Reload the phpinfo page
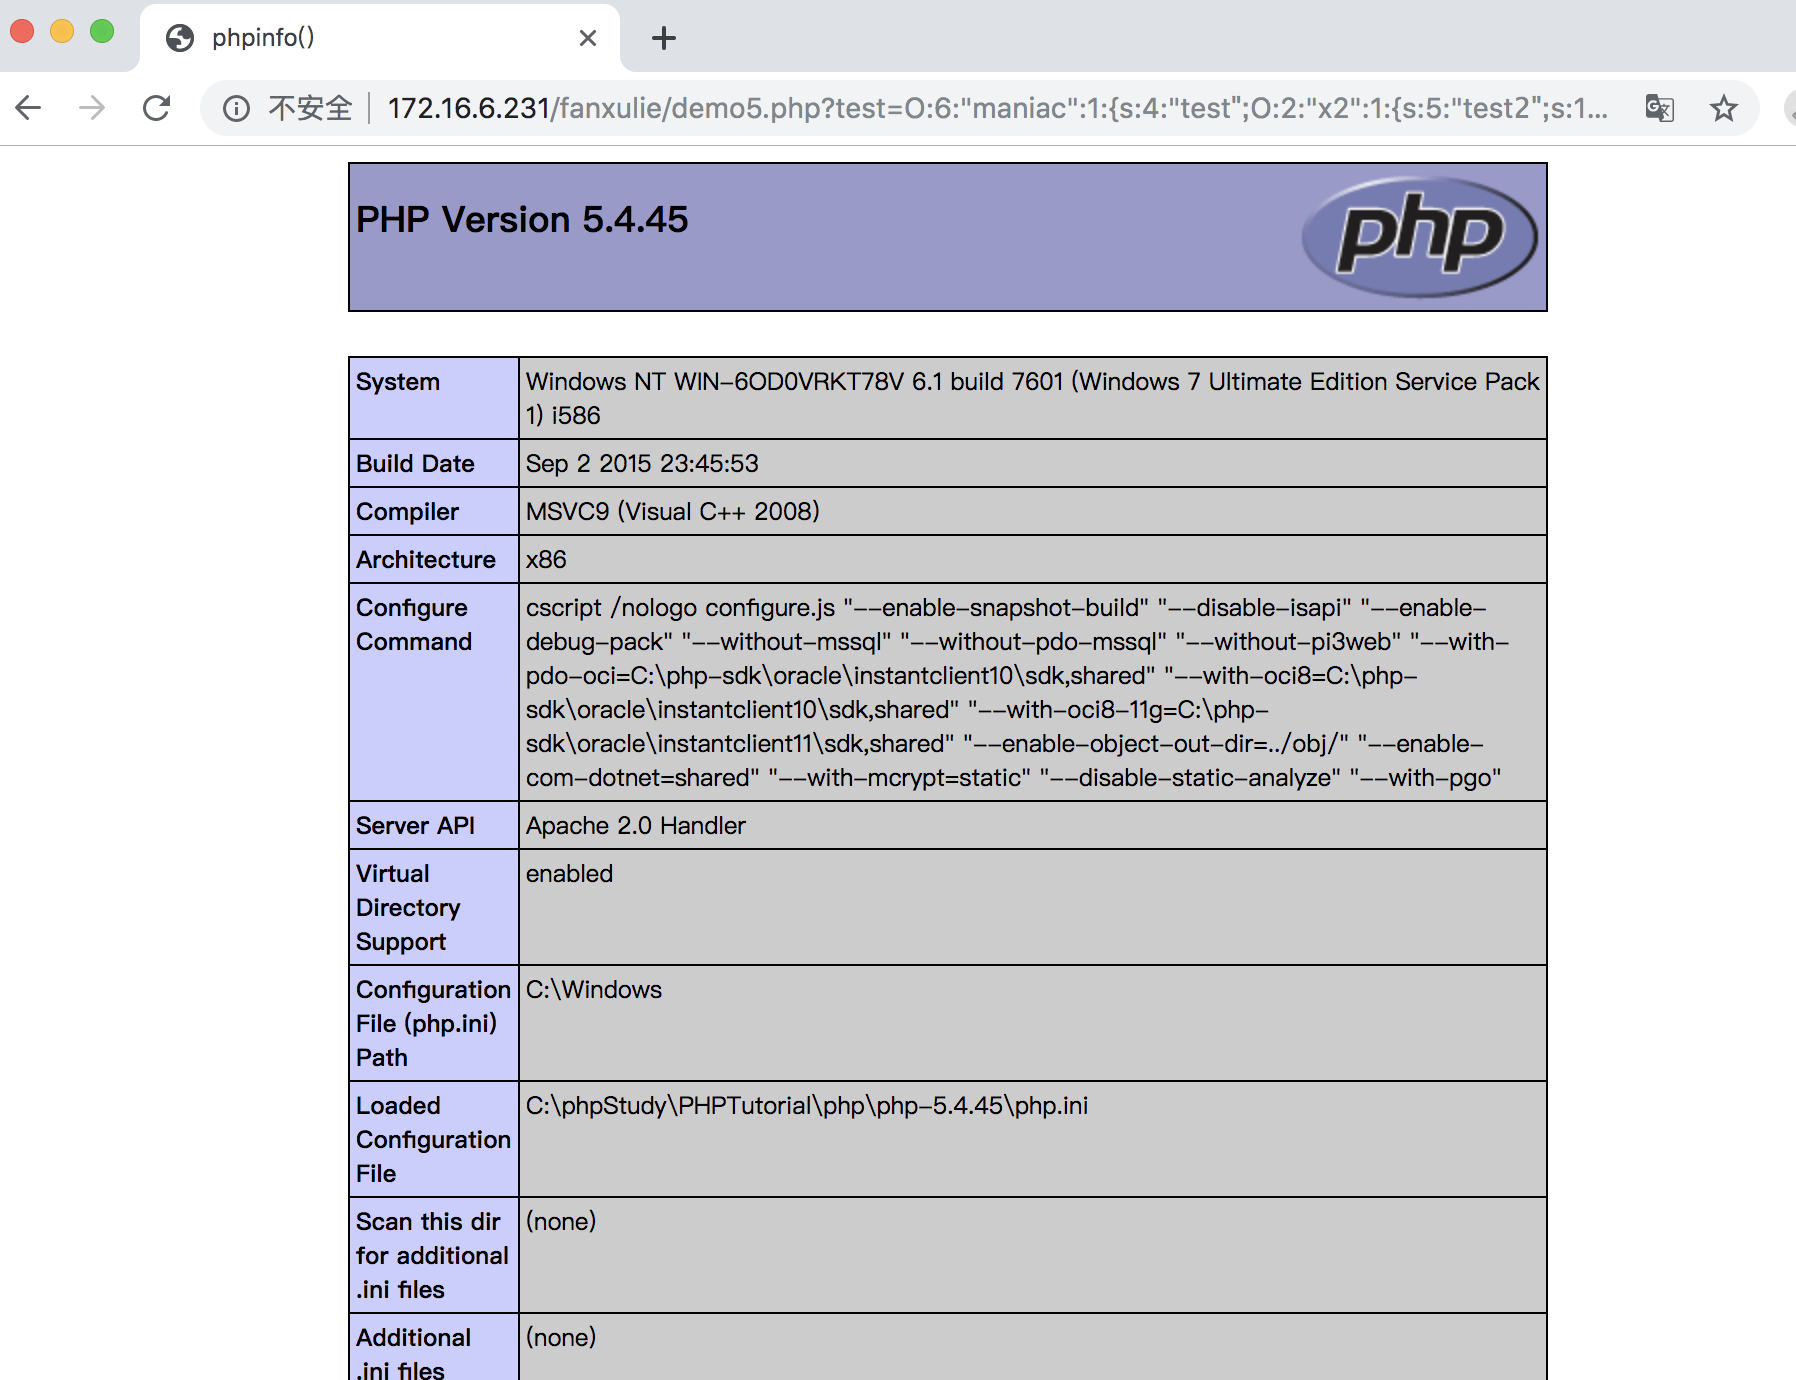This screenshot has height=1380, width=1796. pos(157,108)
